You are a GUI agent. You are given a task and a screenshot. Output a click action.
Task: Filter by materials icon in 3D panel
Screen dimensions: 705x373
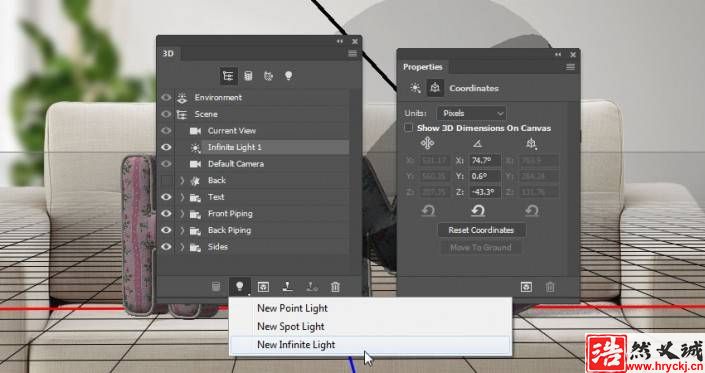click(x=268, y=76)
